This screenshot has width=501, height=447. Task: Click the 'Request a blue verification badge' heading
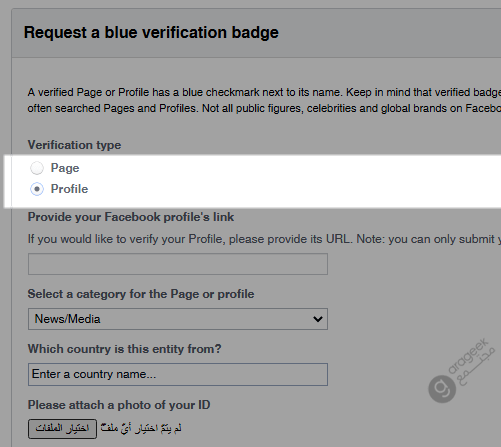pos(151,33)
